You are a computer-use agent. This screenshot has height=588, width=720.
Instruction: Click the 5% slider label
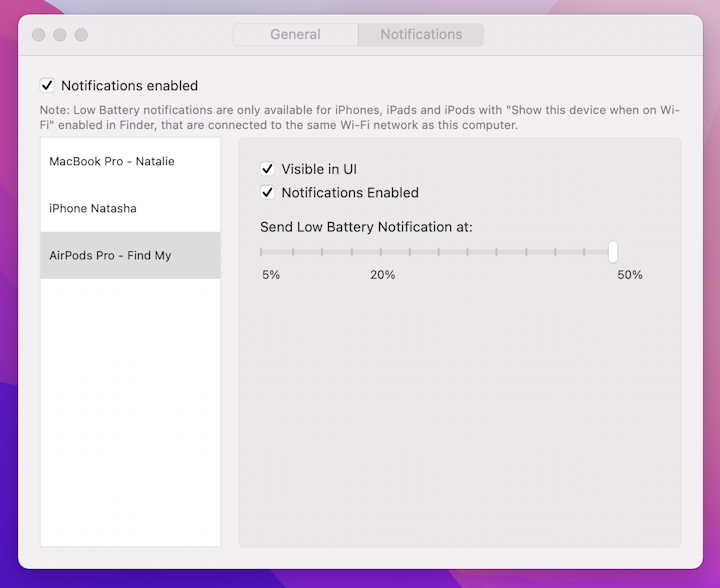[x=271, y=275]
